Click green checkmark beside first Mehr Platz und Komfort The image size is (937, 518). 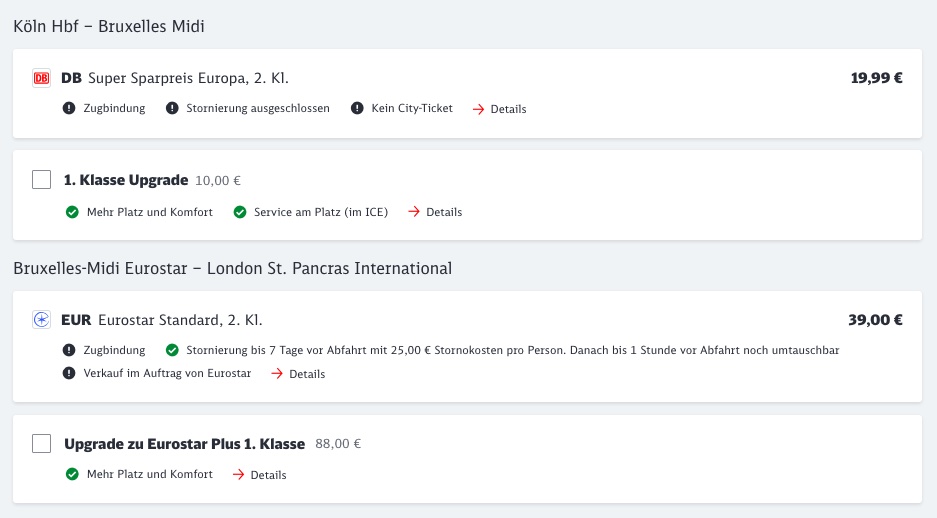click(71, 212)
